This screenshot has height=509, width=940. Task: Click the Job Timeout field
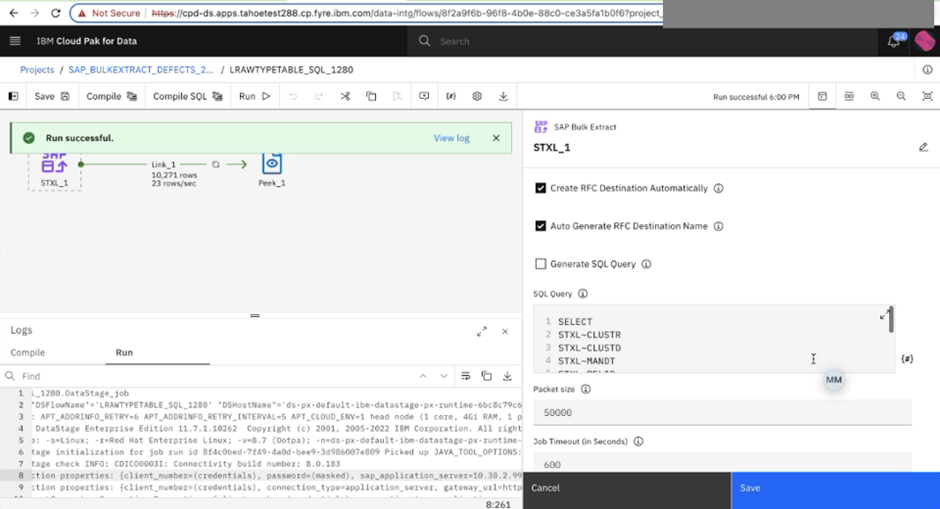(722, 463)
